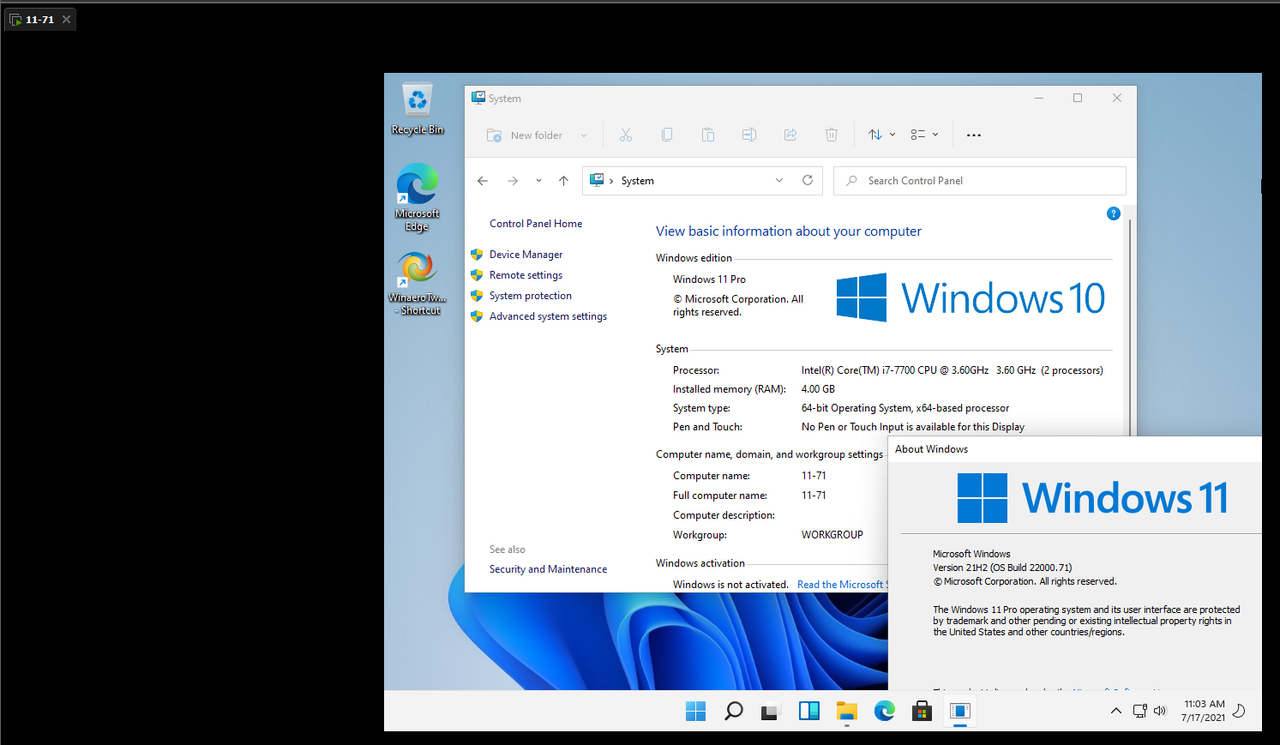Show hidden icons with tray chevron
This screenshot has width=1280, height=745.
pyautogui.click(x=1116, y=711)
